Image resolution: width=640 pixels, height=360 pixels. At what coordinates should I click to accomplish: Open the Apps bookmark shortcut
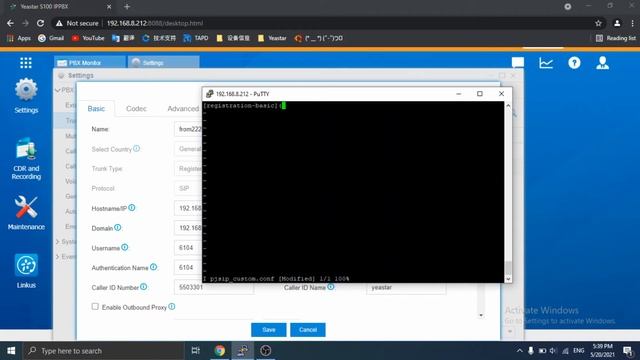pos(19,38)
